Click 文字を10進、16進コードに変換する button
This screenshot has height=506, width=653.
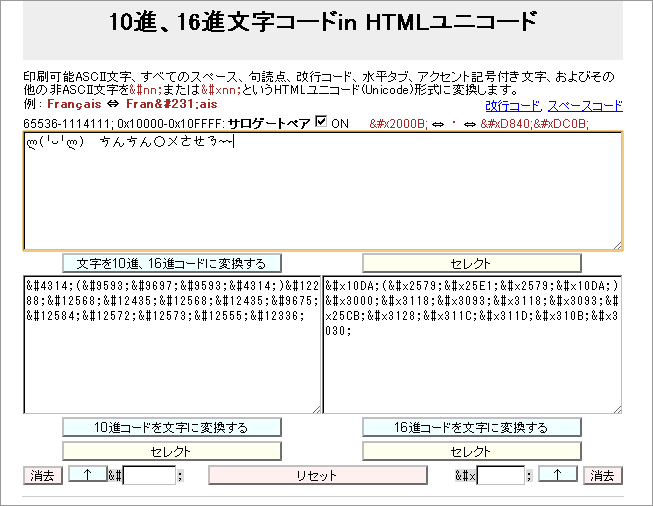click(x=172, y=264)
